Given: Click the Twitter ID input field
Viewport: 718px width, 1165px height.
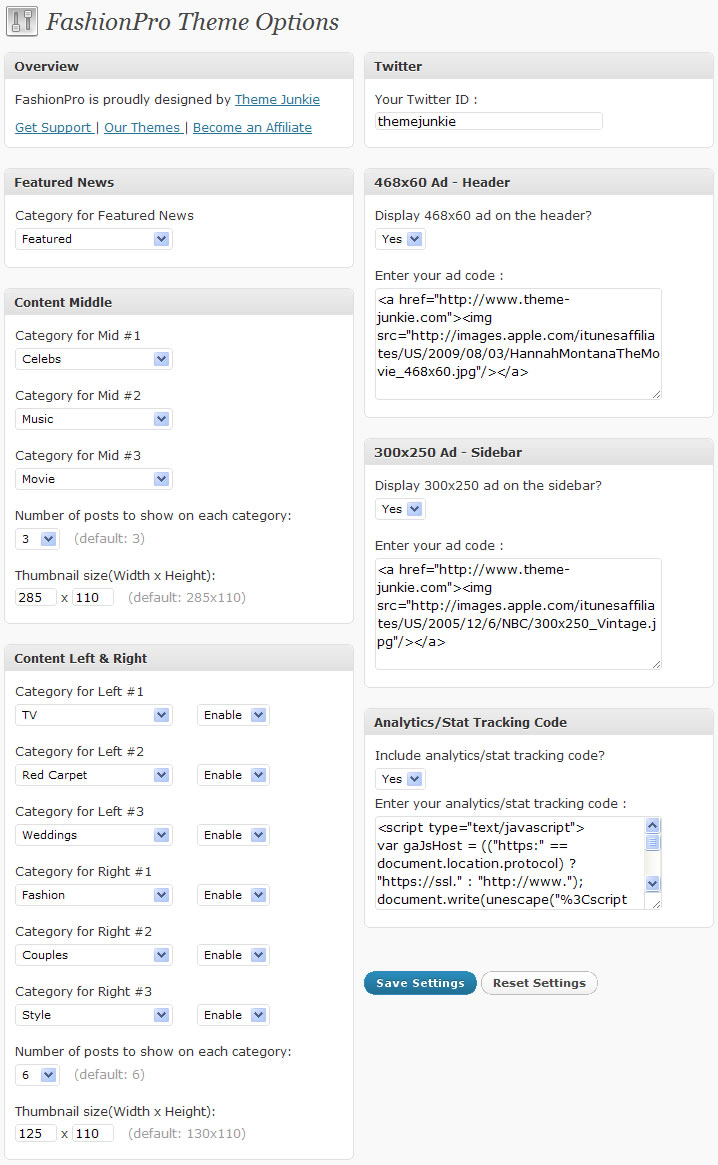Looking at the screenshot, I should pos(488,121).
